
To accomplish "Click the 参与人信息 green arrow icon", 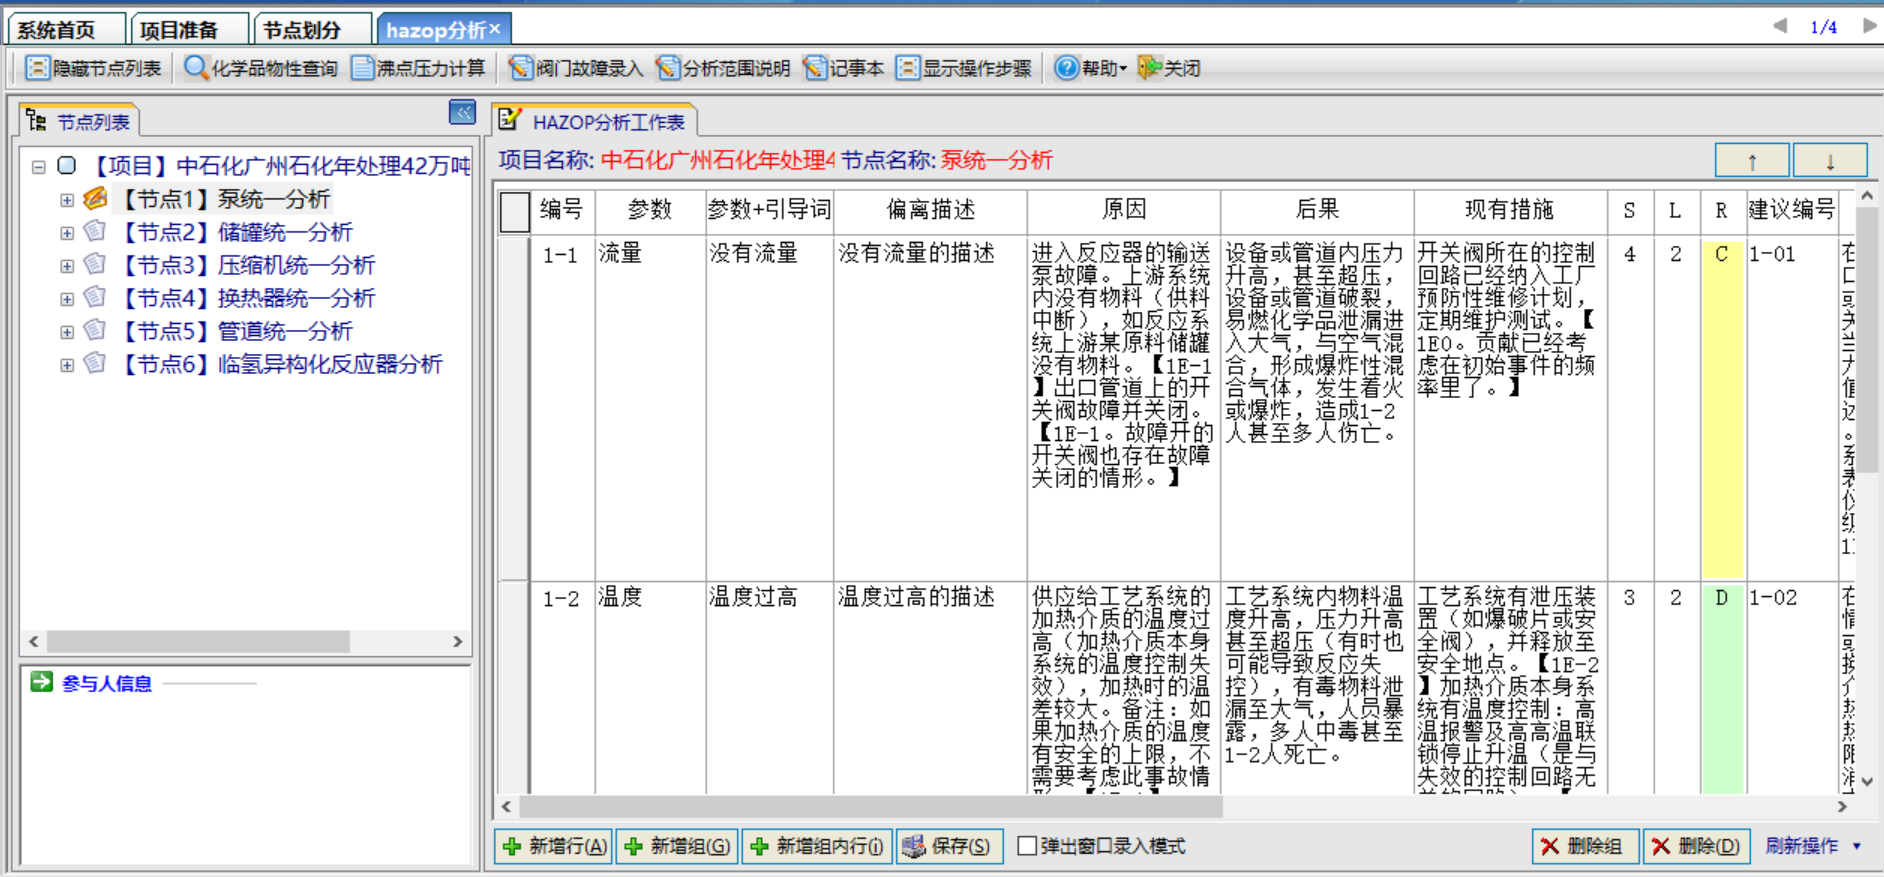I will pyautogui.click(x=41, y=682).
